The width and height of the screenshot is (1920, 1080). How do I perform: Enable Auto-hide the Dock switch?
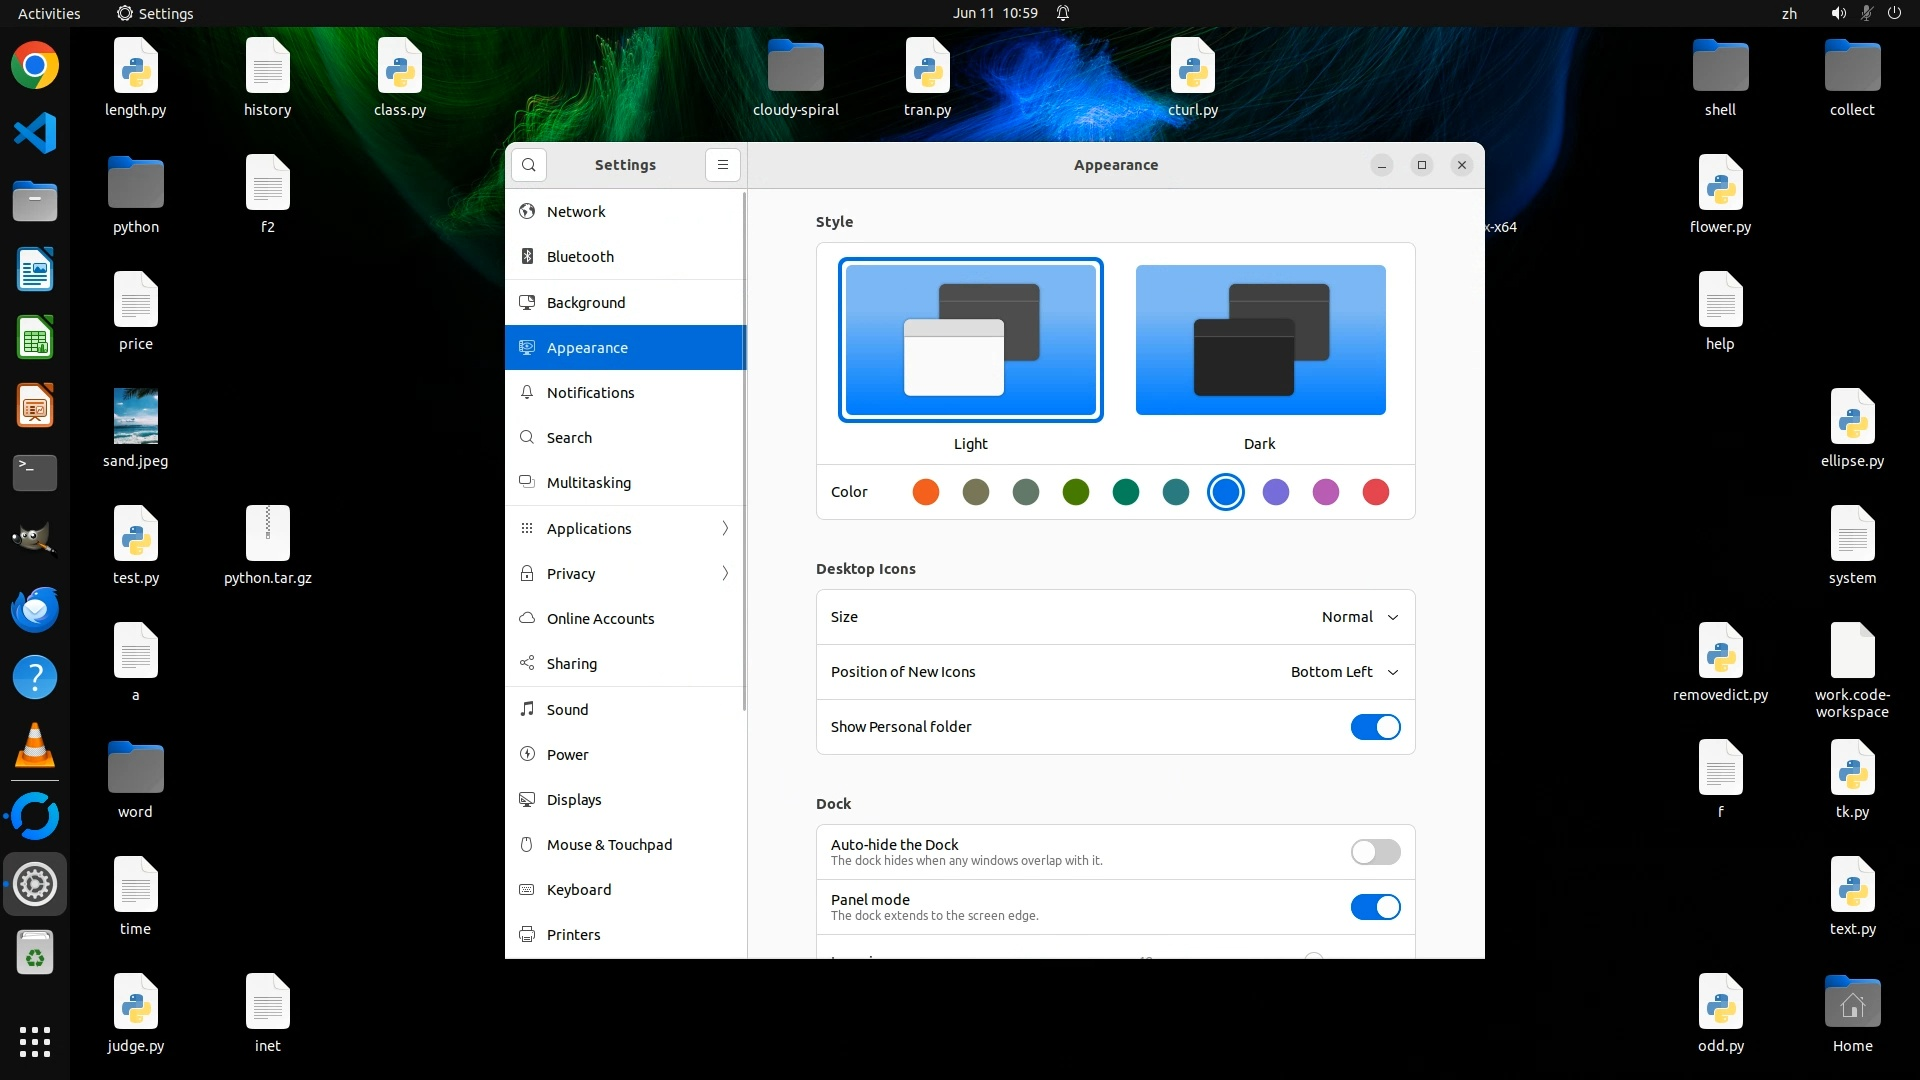tap(1375, 852)
